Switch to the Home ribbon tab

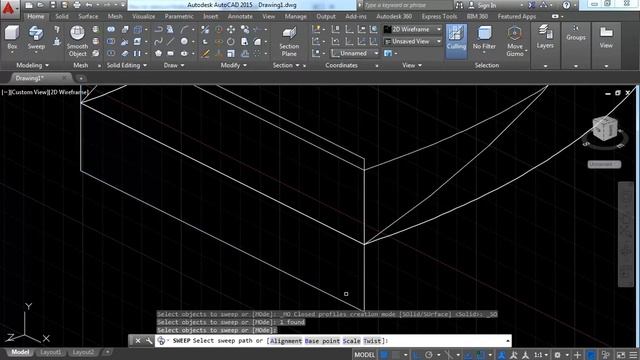(36, 16)
